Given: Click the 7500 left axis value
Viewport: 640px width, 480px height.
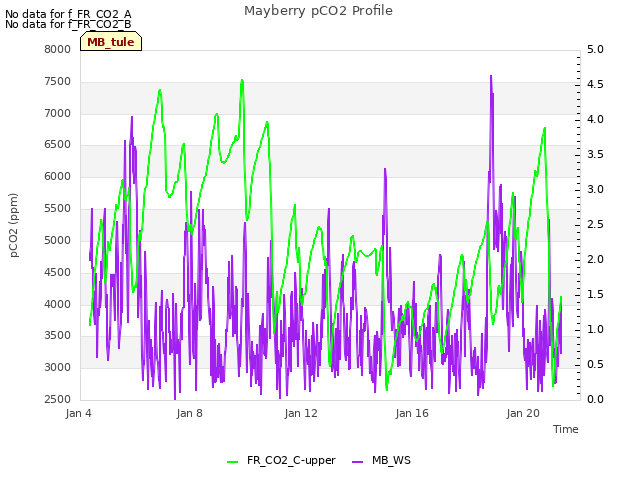Looking at the screenshot, I should tap(58, 81).
